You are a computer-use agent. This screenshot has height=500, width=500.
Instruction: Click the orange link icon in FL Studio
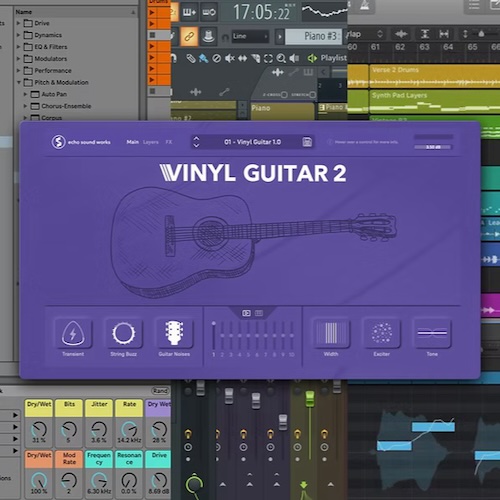(x=189, y=36)
